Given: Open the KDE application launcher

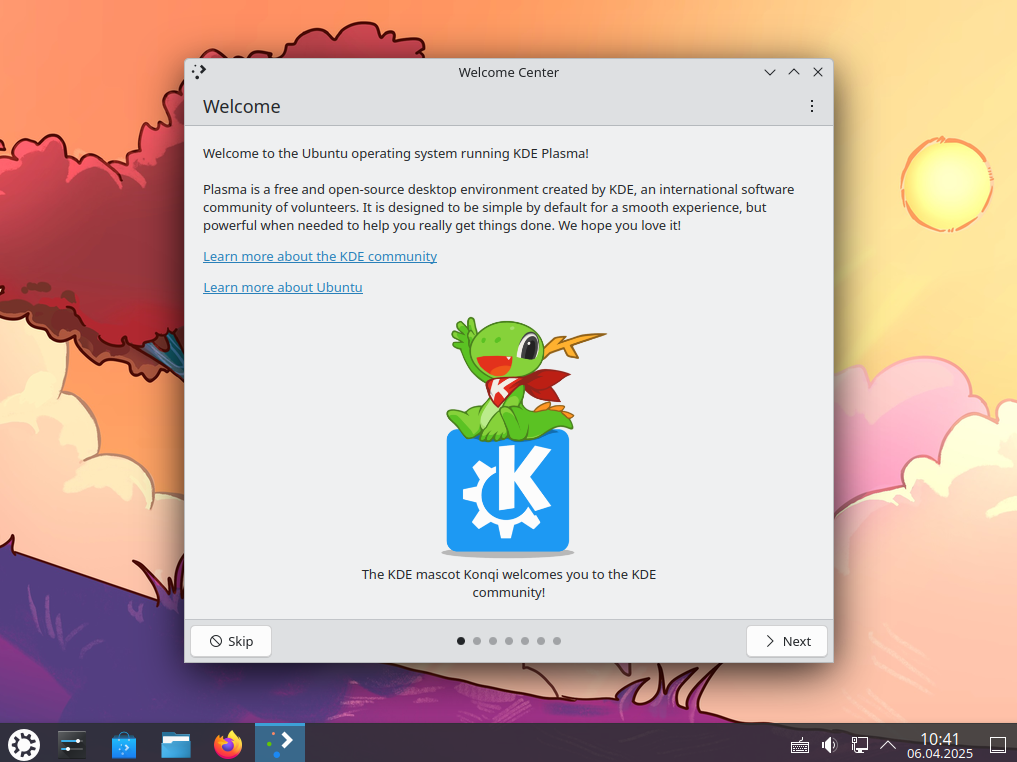Looking at the screenshot, I should point(24,744).
